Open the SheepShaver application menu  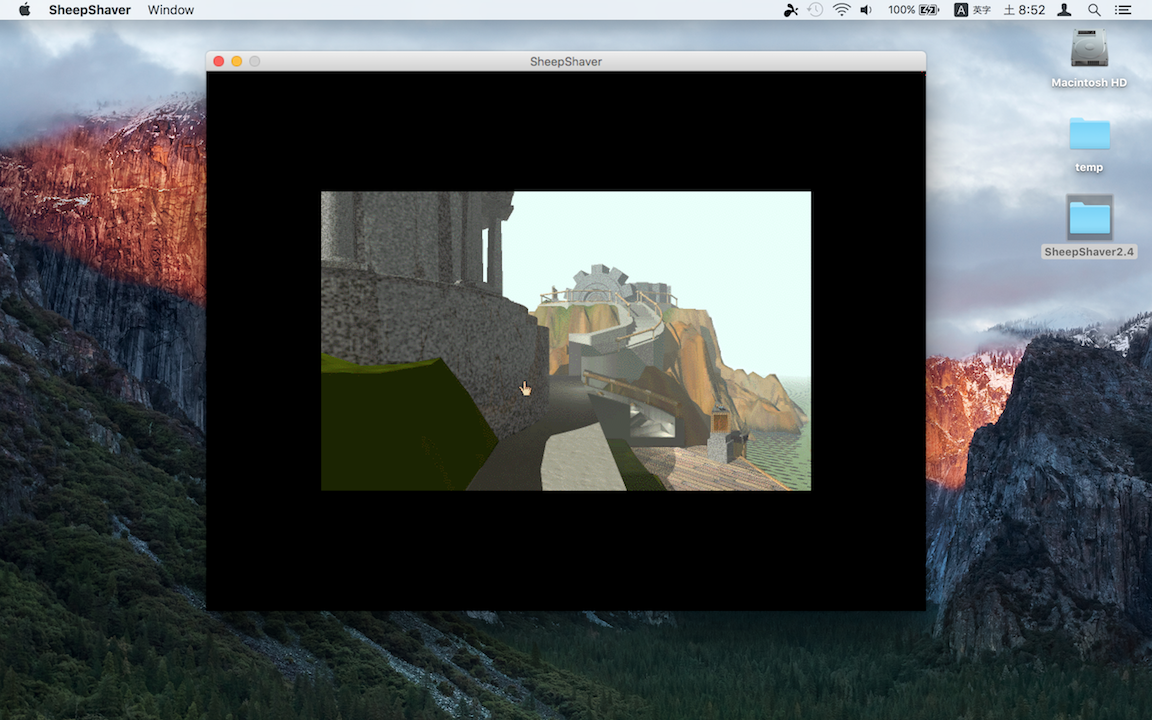pyautogui.click(x=90, y=10)
